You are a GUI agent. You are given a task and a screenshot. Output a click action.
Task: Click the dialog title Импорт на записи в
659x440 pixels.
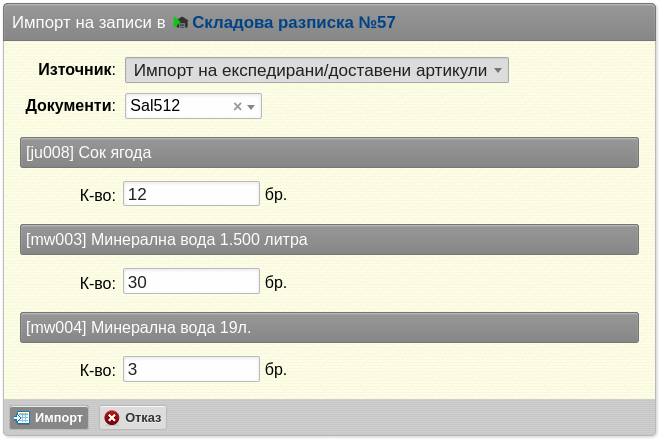point(89,22)
